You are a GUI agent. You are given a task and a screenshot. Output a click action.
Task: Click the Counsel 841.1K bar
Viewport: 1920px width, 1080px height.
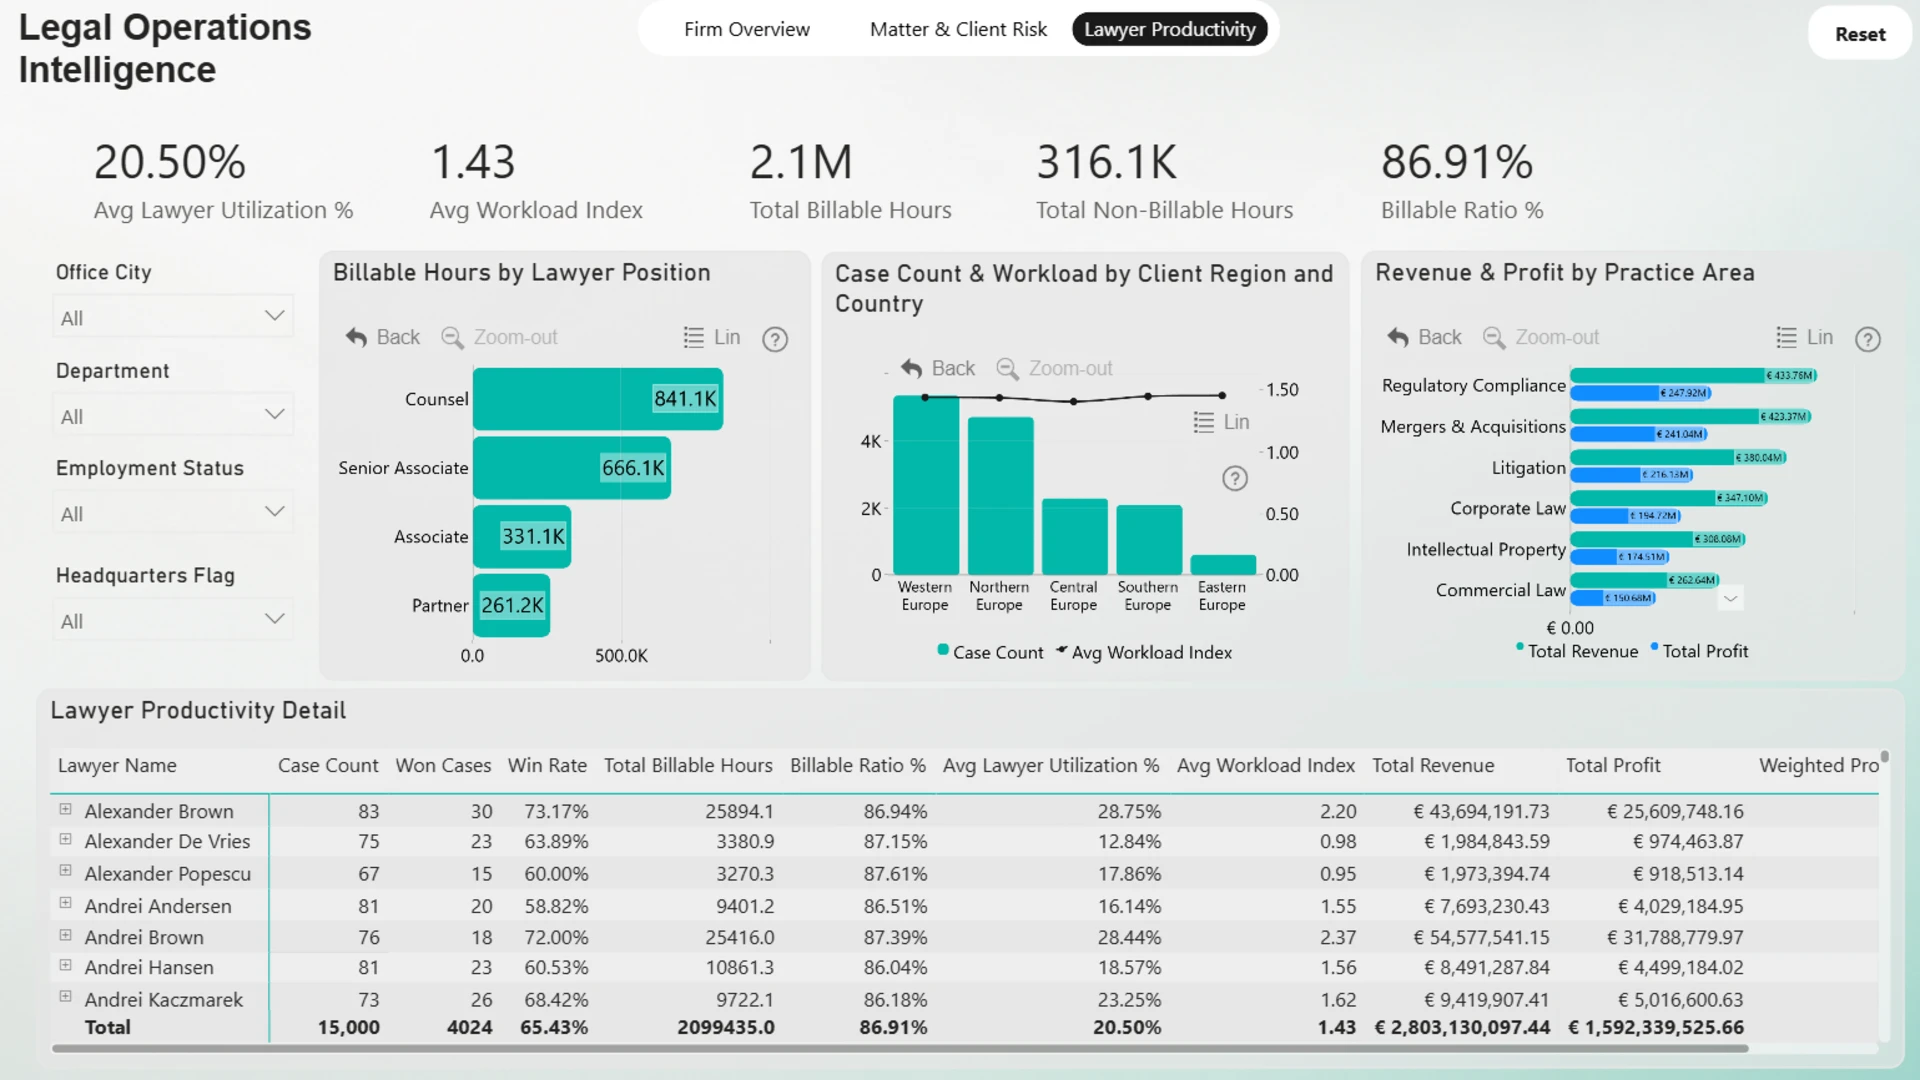point(598,399)
